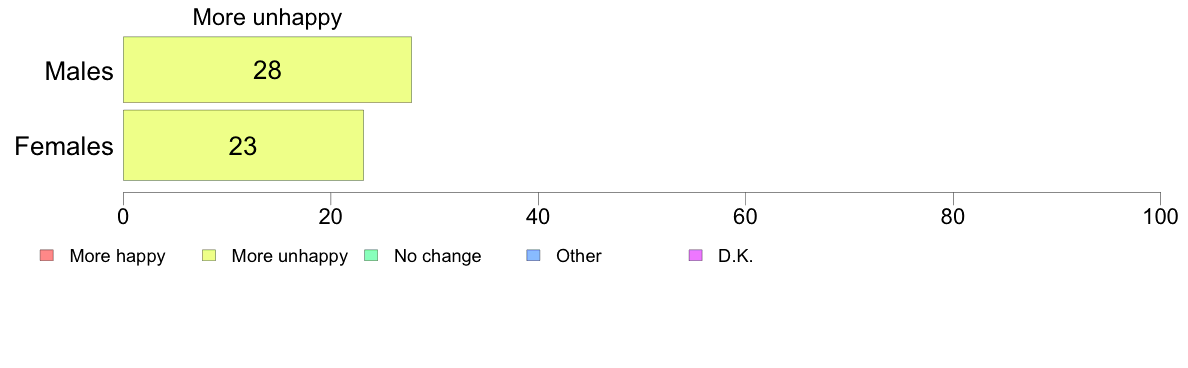Select the Males bar
Image resolution: width=1188 pixels, height=368 pixels.
(267, 70)
